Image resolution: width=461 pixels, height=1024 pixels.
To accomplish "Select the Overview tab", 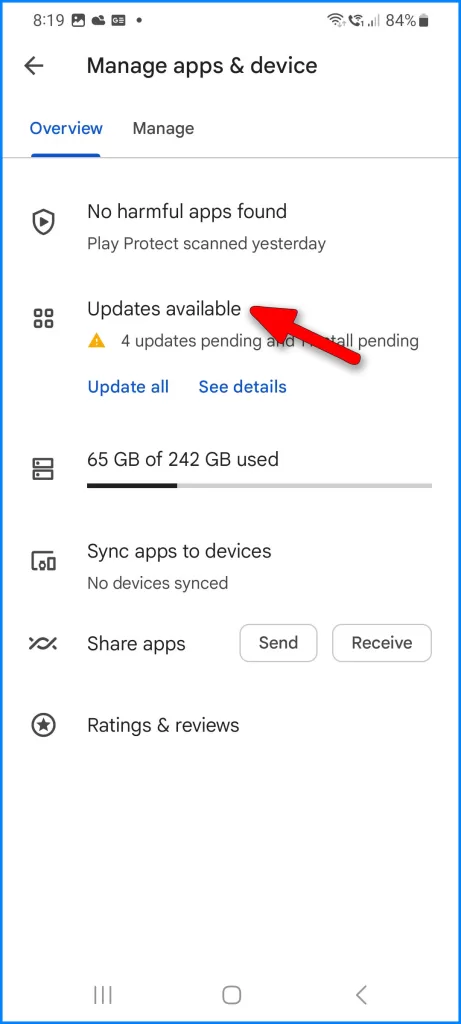I will 66,128.
